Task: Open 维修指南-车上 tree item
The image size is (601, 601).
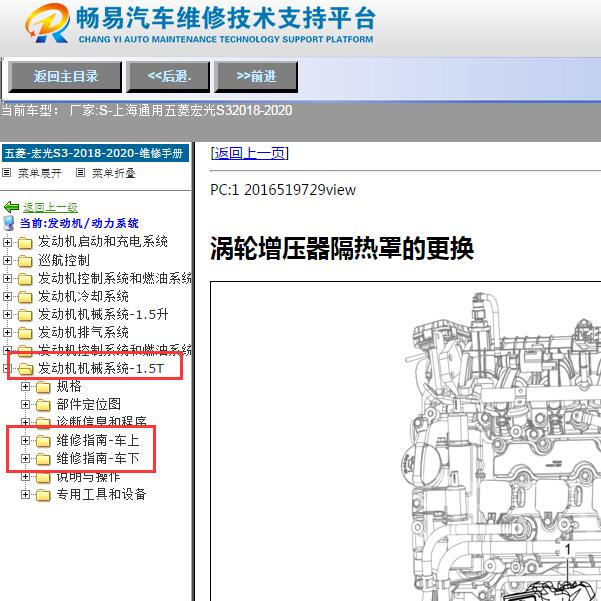Action: (x=98, y=440)
